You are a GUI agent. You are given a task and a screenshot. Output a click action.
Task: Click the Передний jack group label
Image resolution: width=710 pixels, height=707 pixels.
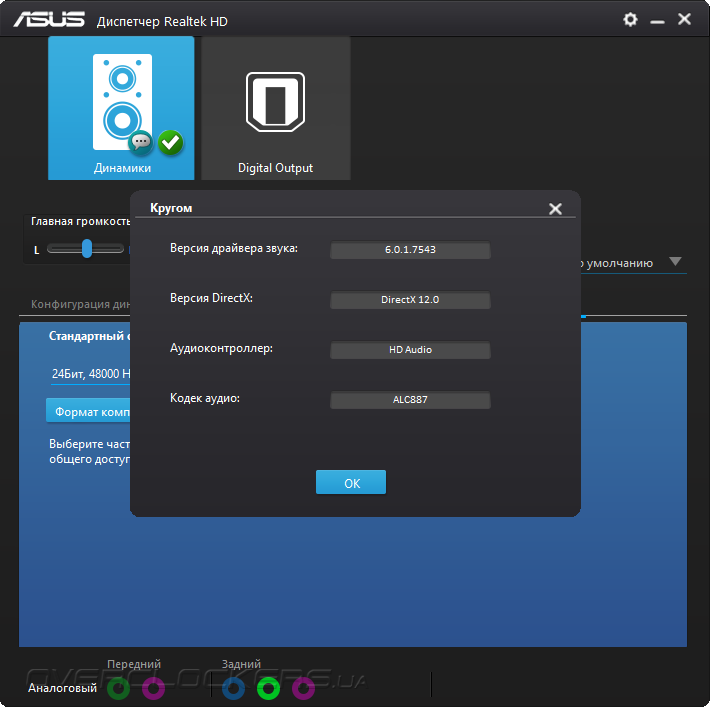tap(134, 664)
